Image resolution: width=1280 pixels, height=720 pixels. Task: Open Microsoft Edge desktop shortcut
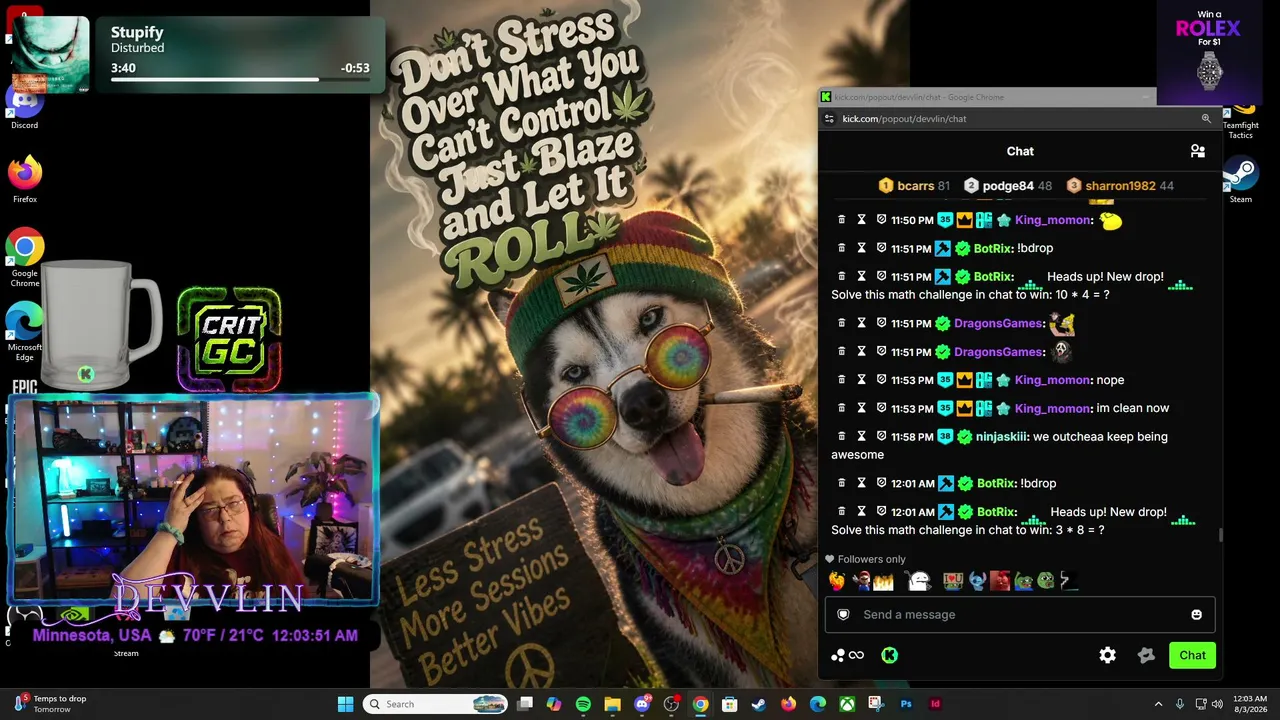[25, 332]
